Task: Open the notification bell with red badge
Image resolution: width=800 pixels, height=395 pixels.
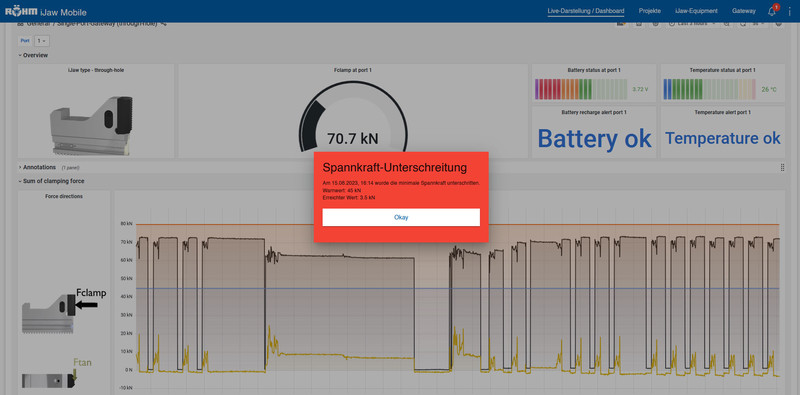Action: coord(772,11)
